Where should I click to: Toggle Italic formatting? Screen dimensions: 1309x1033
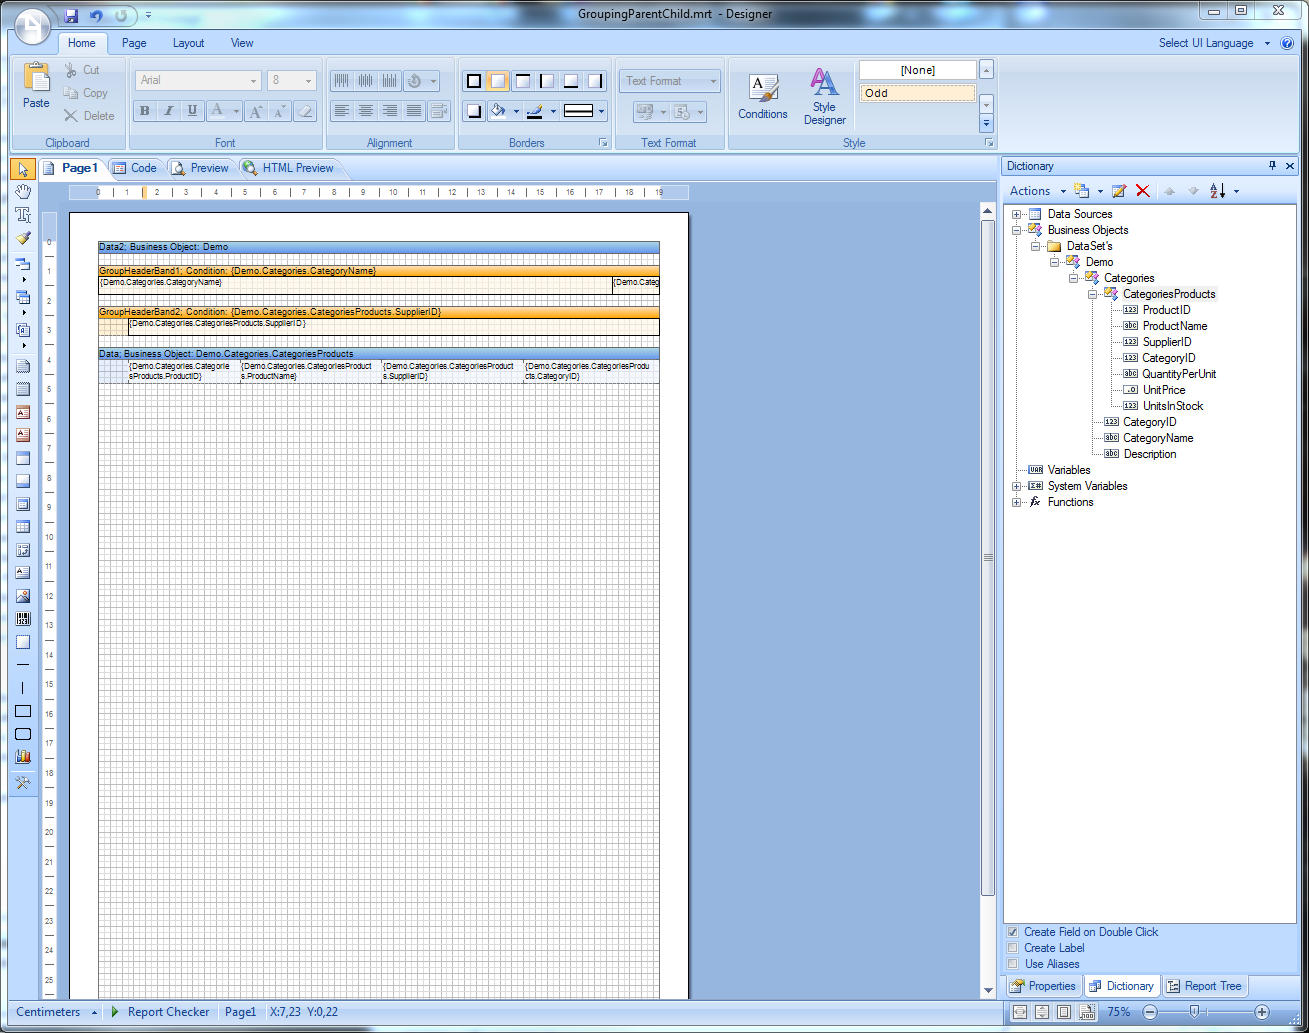coord(169,111)
